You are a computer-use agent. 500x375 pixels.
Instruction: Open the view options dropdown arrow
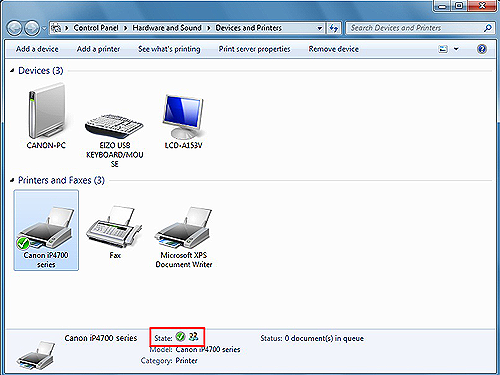[x=456, y=49]
